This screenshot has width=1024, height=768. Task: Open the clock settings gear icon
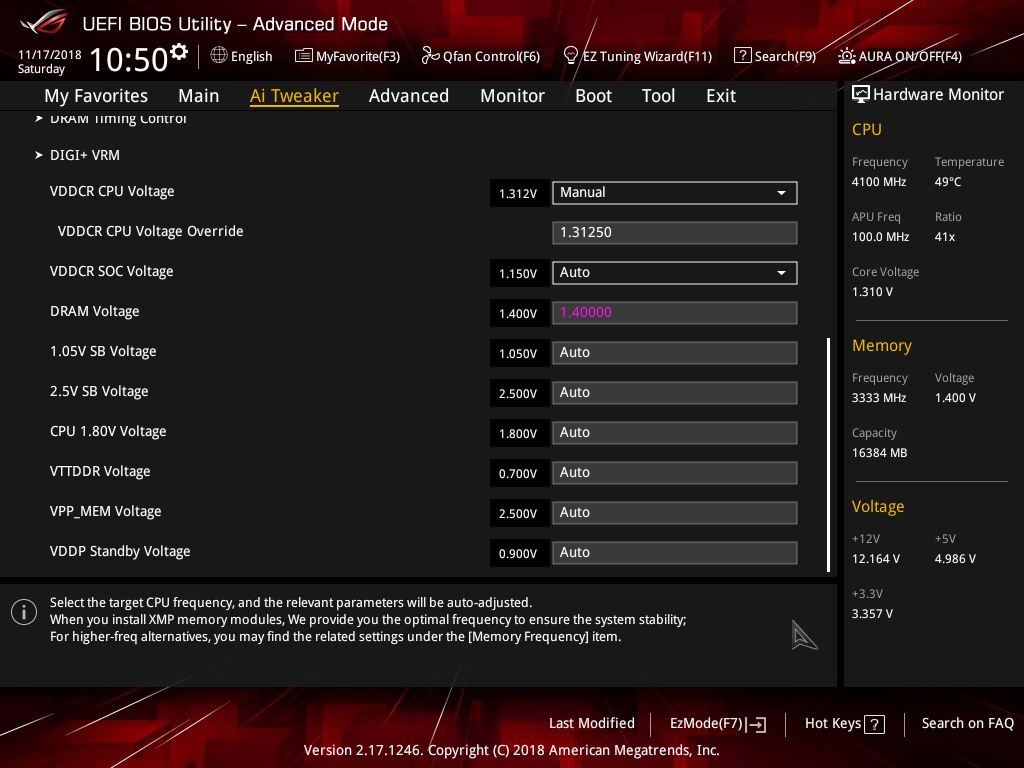[179, 52]
